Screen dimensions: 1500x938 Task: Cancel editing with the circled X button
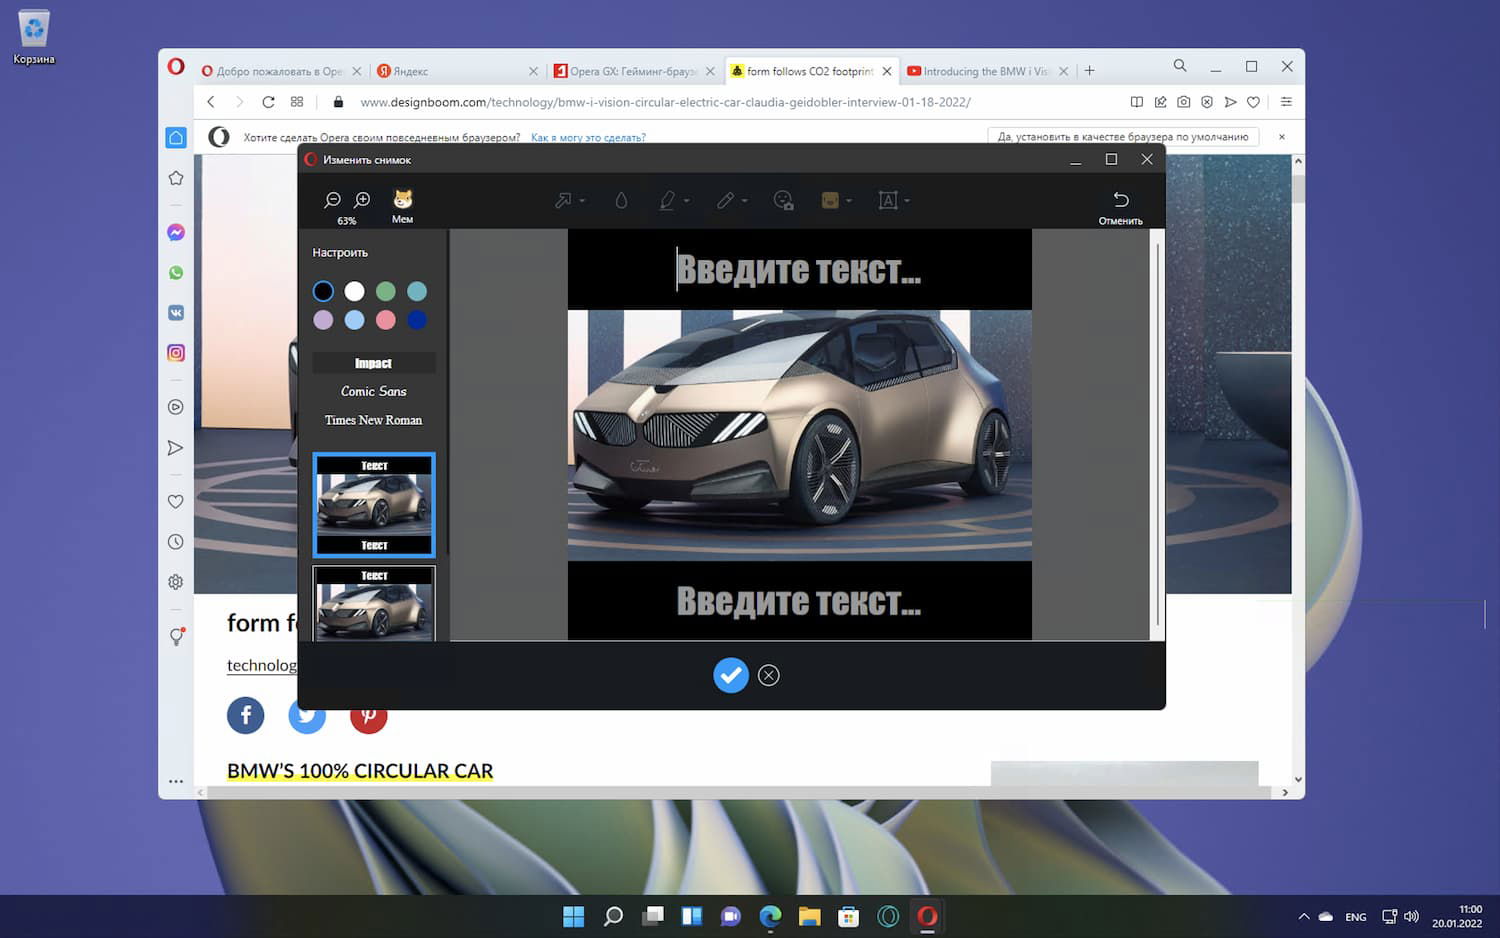point(769,675)
